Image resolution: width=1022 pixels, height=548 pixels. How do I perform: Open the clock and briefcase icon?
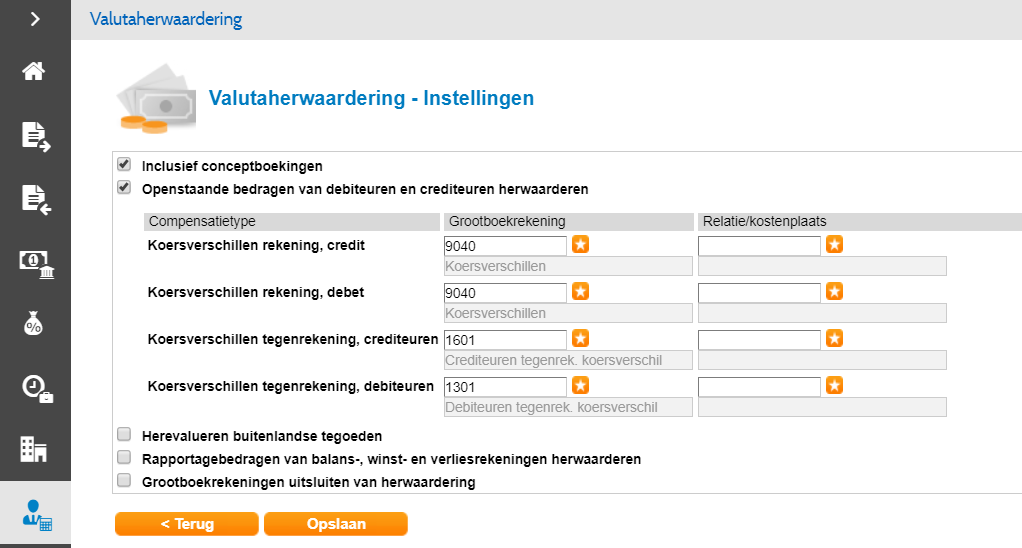pos(35,388)
